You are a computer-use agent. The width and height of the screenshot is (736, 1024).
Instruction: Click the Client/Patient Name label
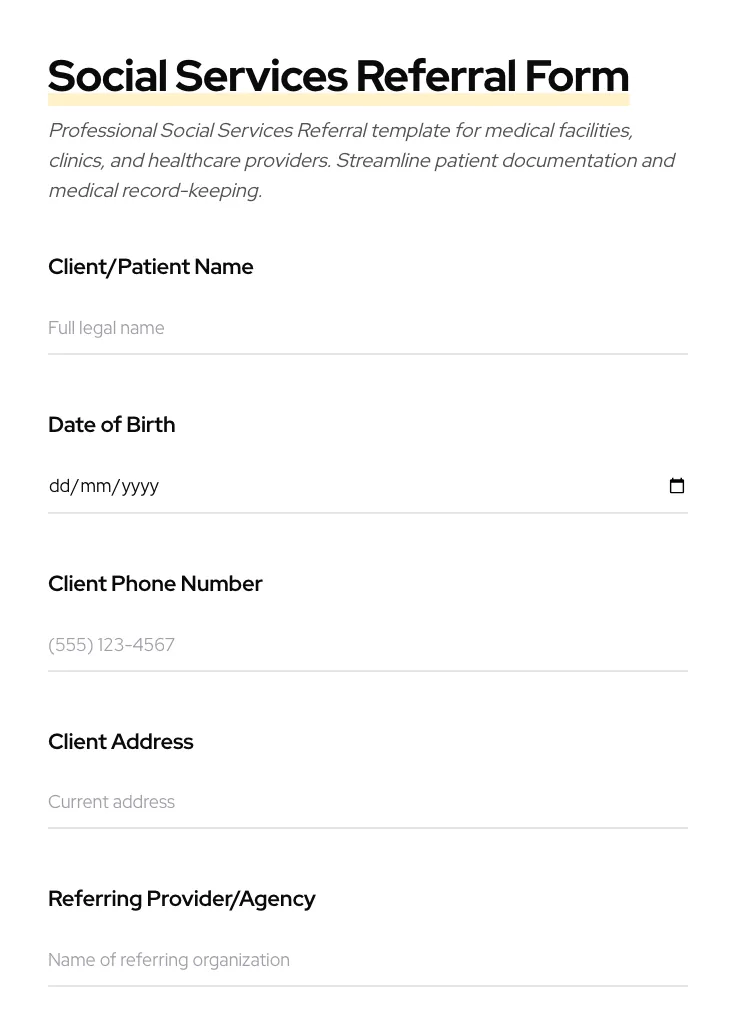(150, 267)
